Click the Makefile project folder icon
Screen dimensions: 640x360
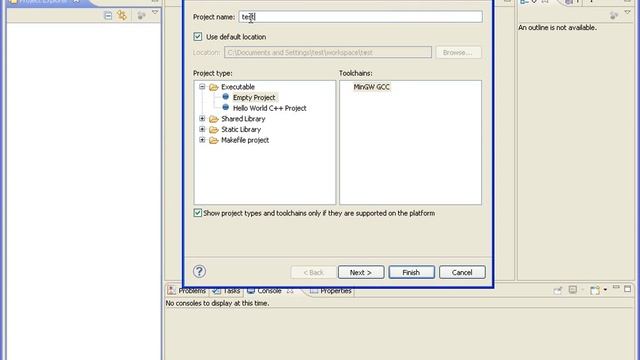(x=213, y=140)
